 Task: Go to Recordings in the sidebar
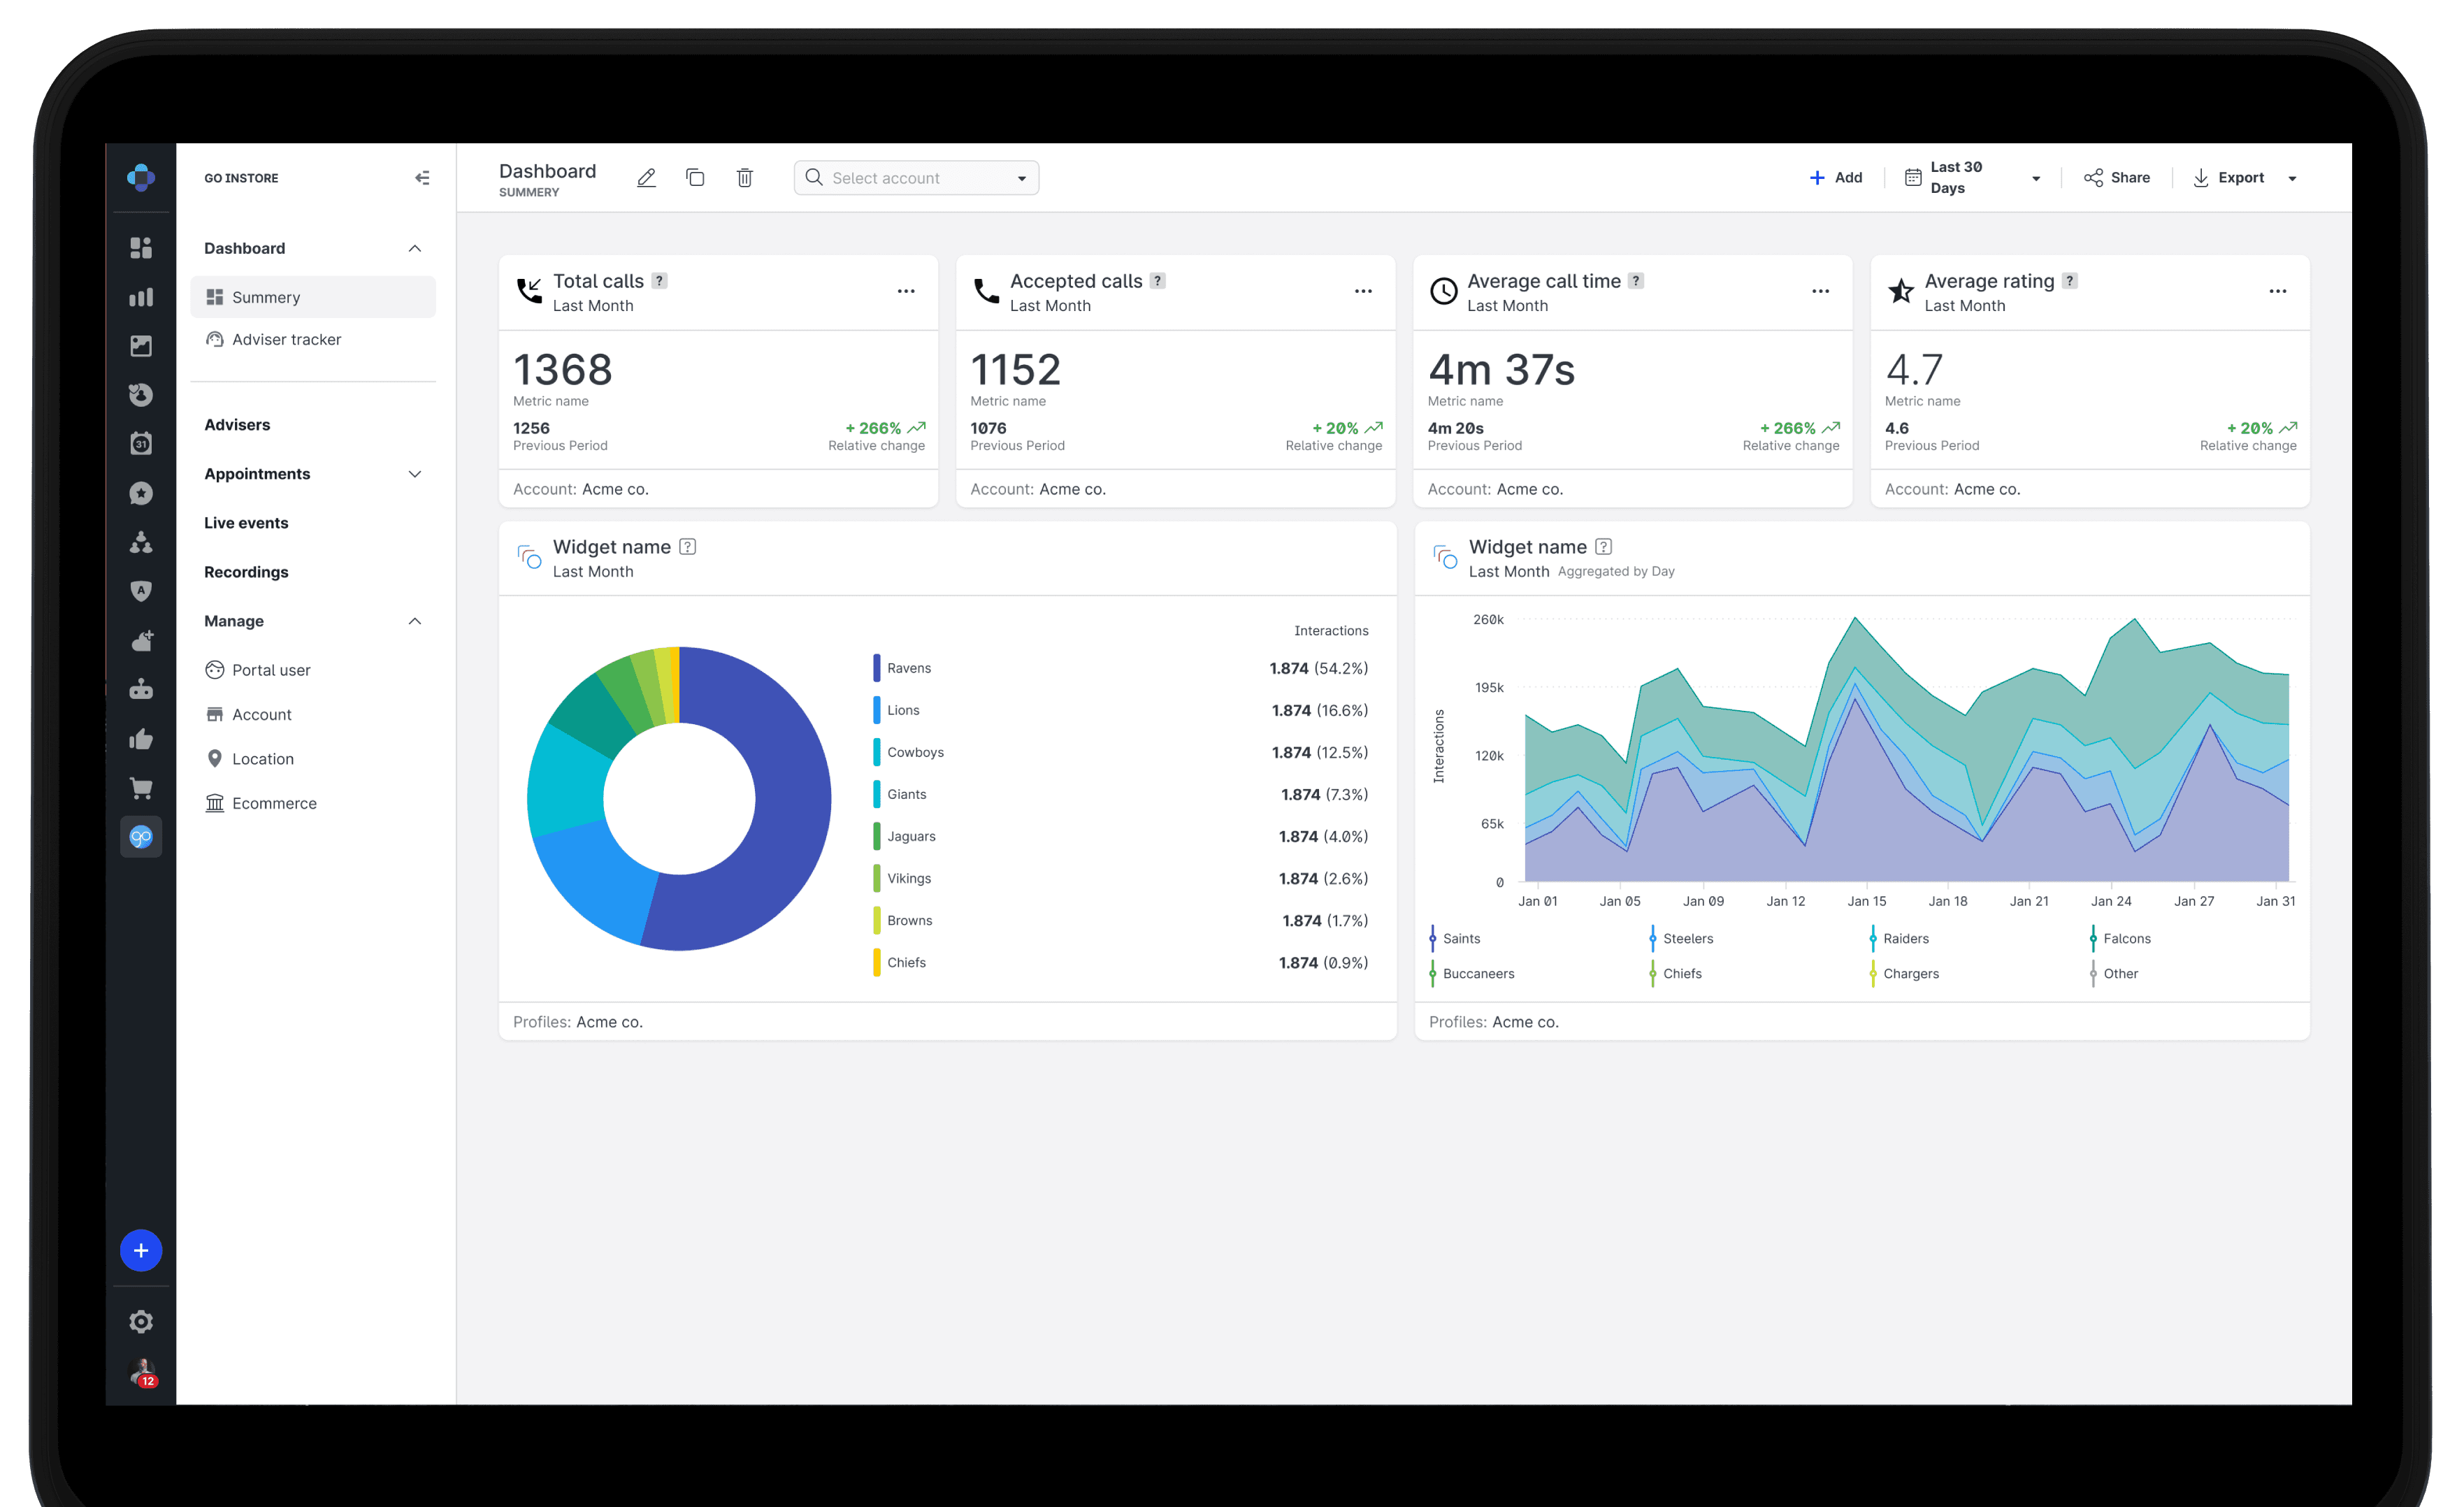[246, 572]
